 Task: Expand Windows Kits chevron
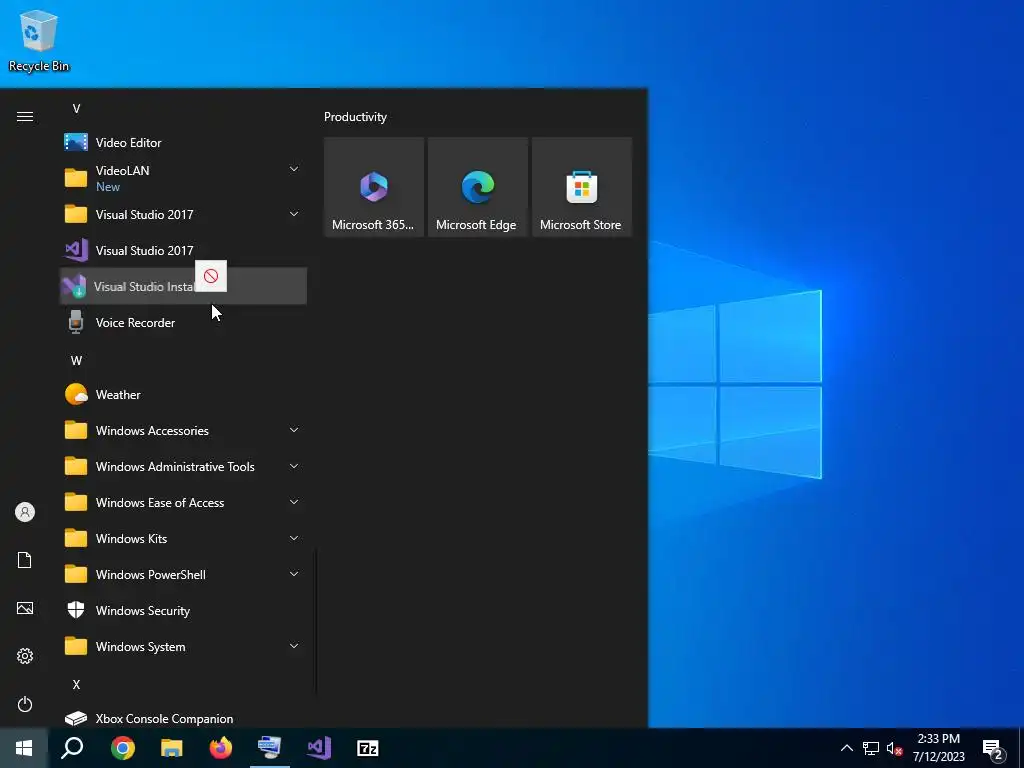(294, 538)
